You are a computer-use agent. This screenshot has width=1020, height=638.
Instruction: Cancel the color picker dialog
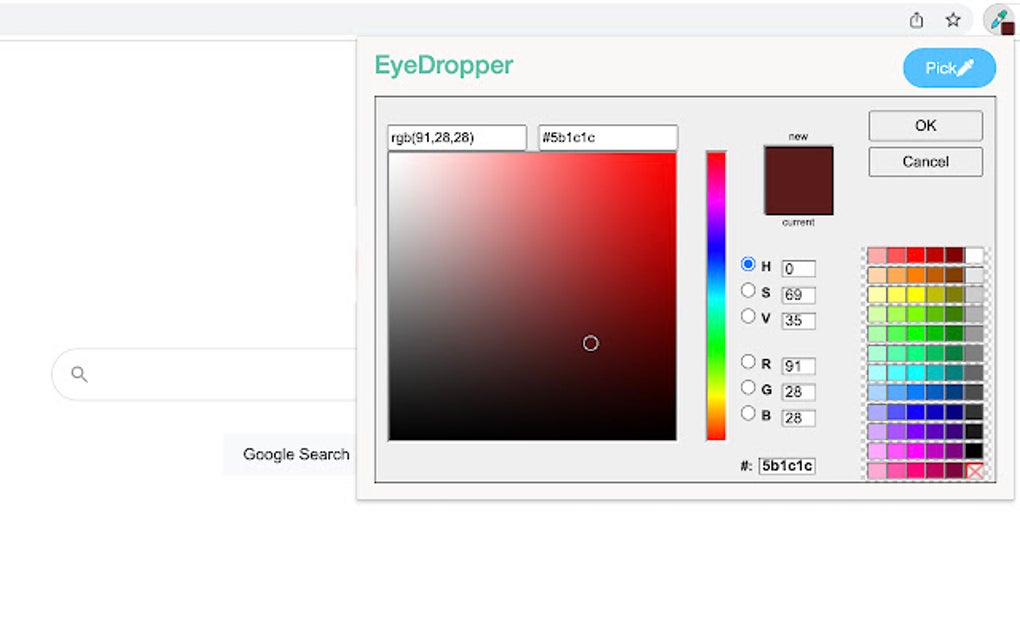924,161
